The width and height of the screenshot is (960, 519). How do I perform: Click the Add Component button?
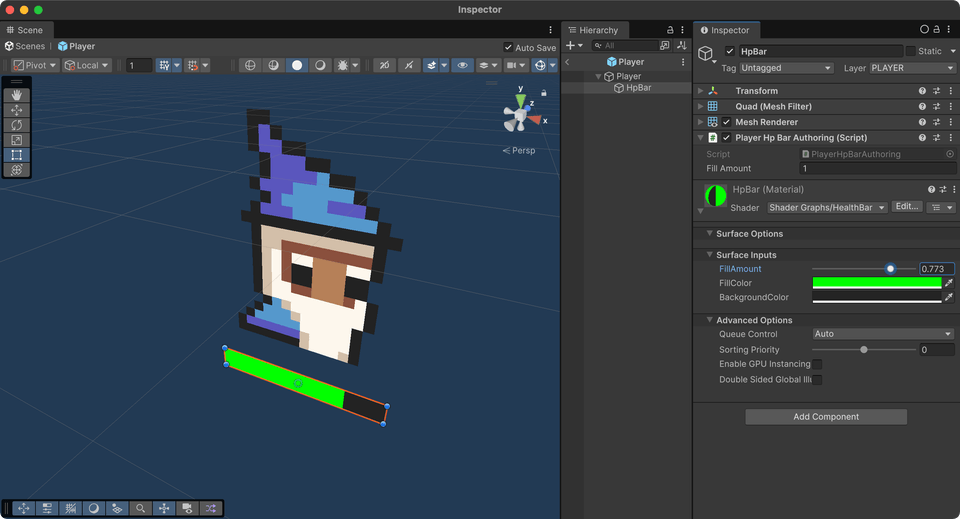click(826, 417)
